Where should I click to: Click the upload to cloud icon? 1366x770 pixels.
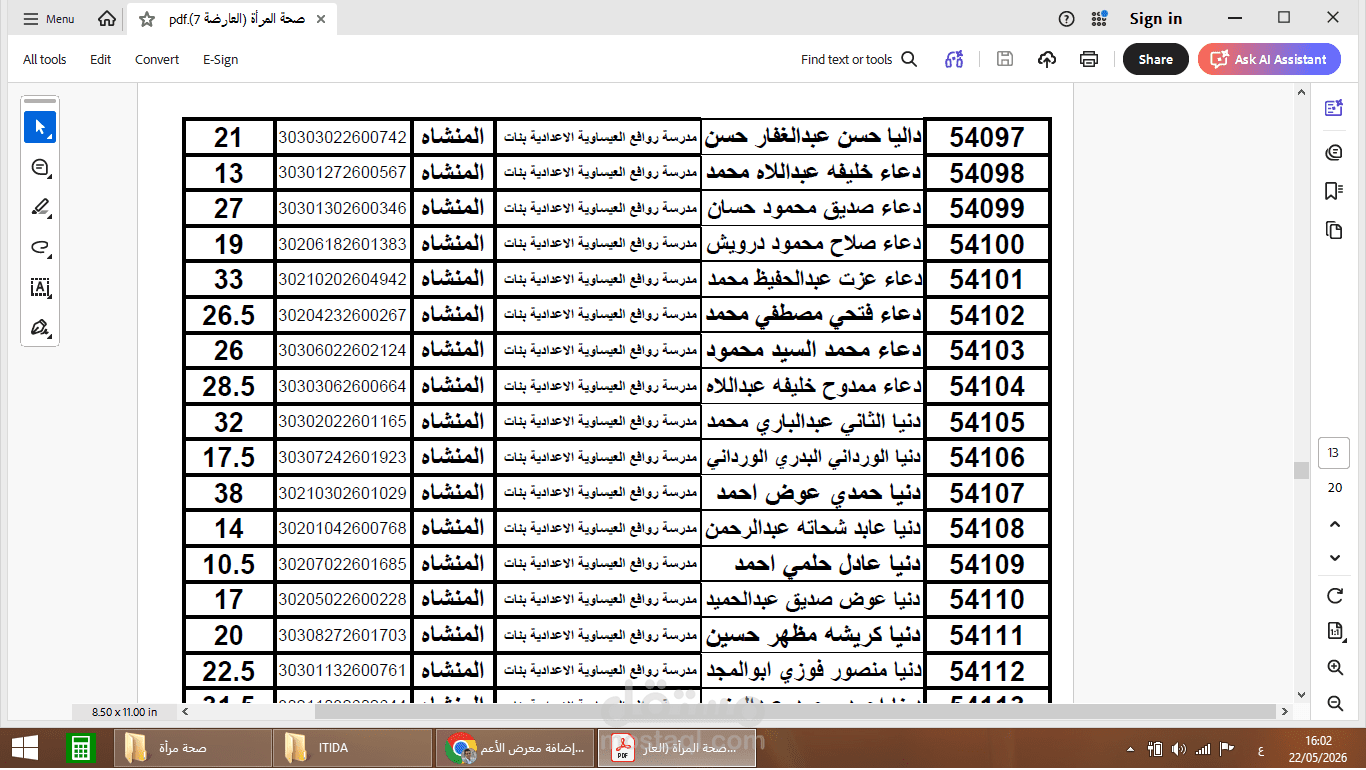pos(1047,59)
